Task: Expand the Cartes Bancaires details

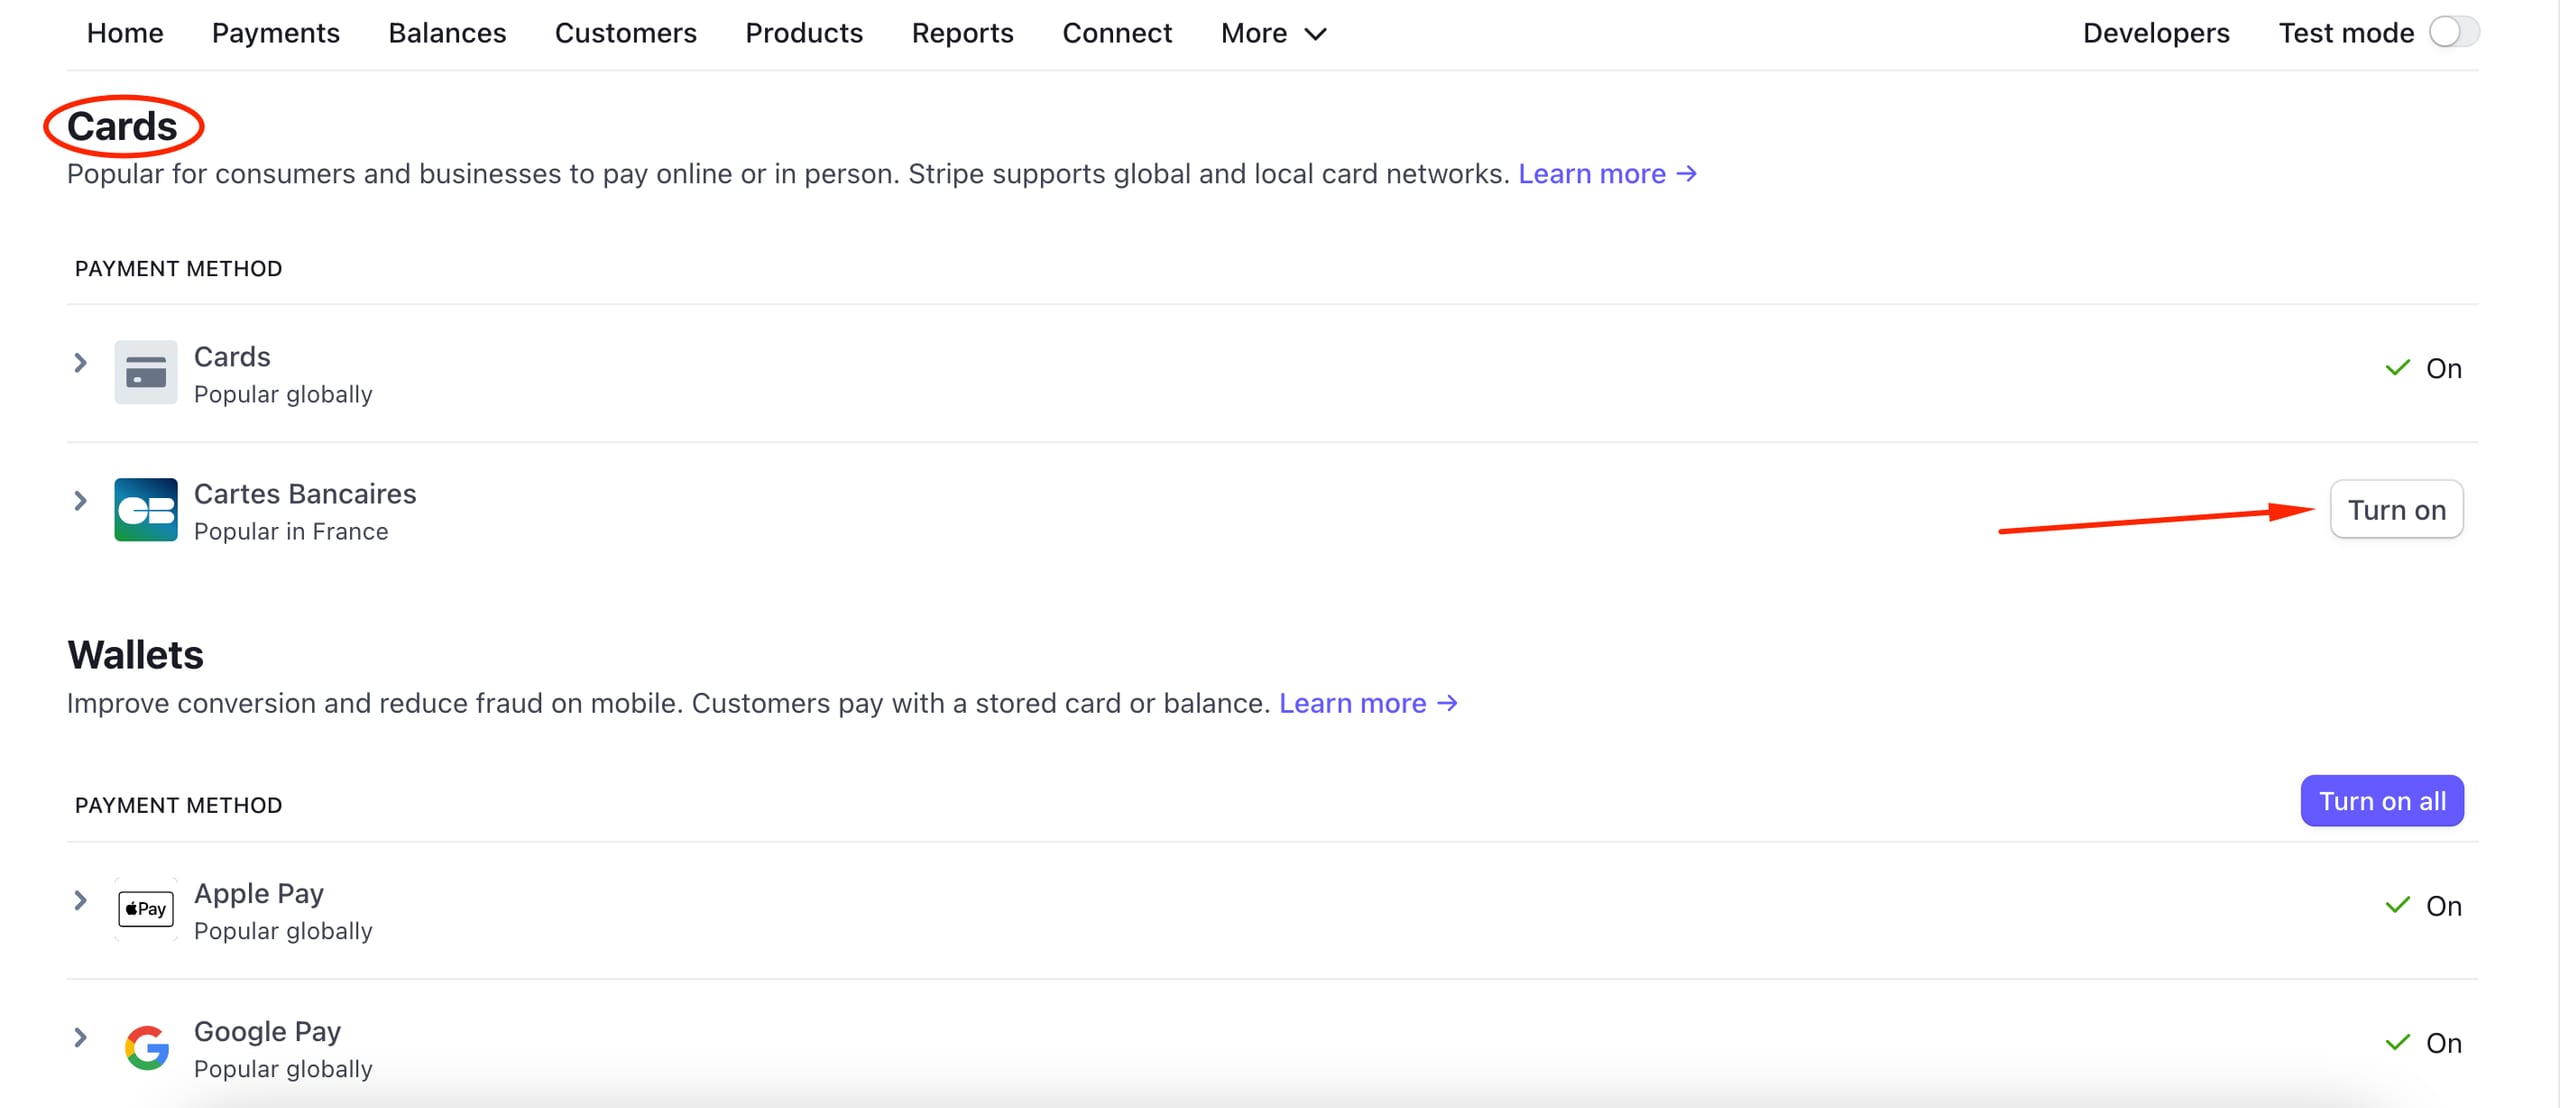Action: 80,501
